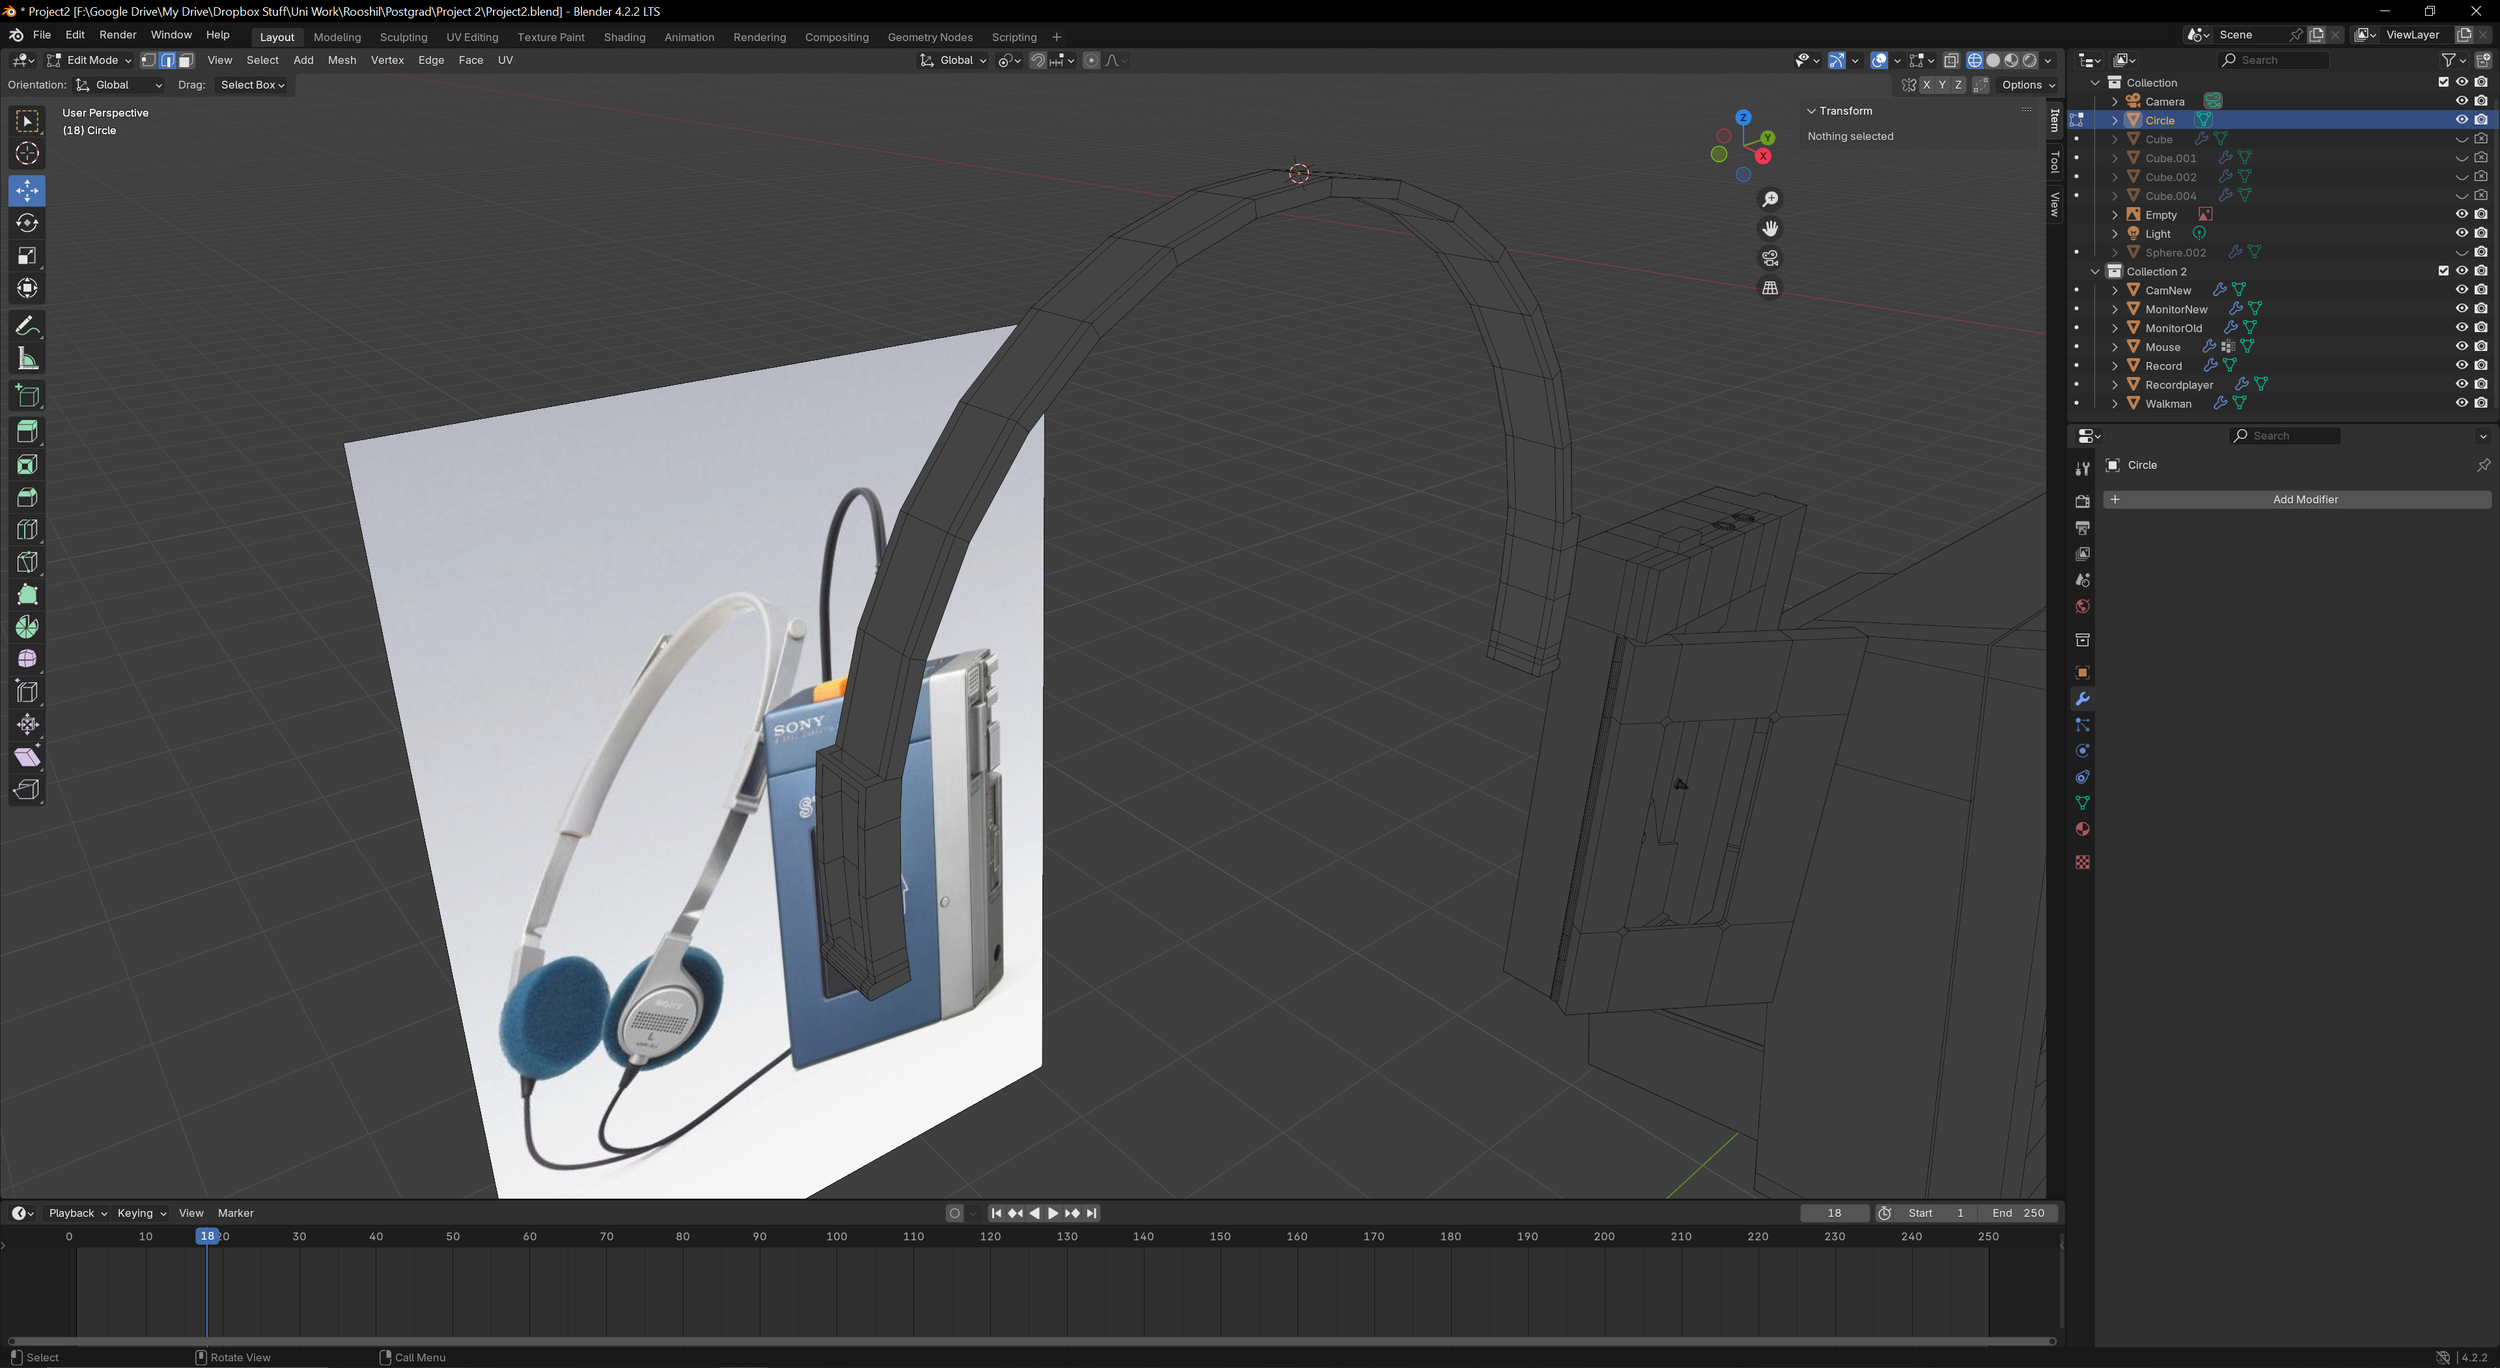Expand the Cube.001 outliner item
The width and height of the screenshot is (2500, 1368).
click(2114, 158)
